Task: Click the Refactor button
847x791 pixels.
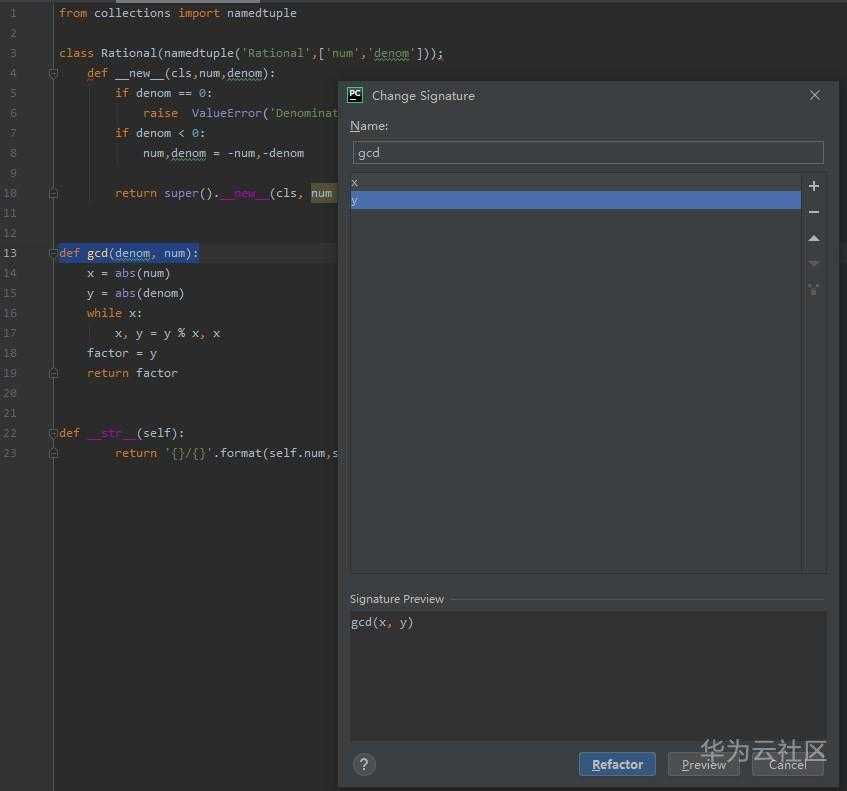Action: click(x=617, y=764)
